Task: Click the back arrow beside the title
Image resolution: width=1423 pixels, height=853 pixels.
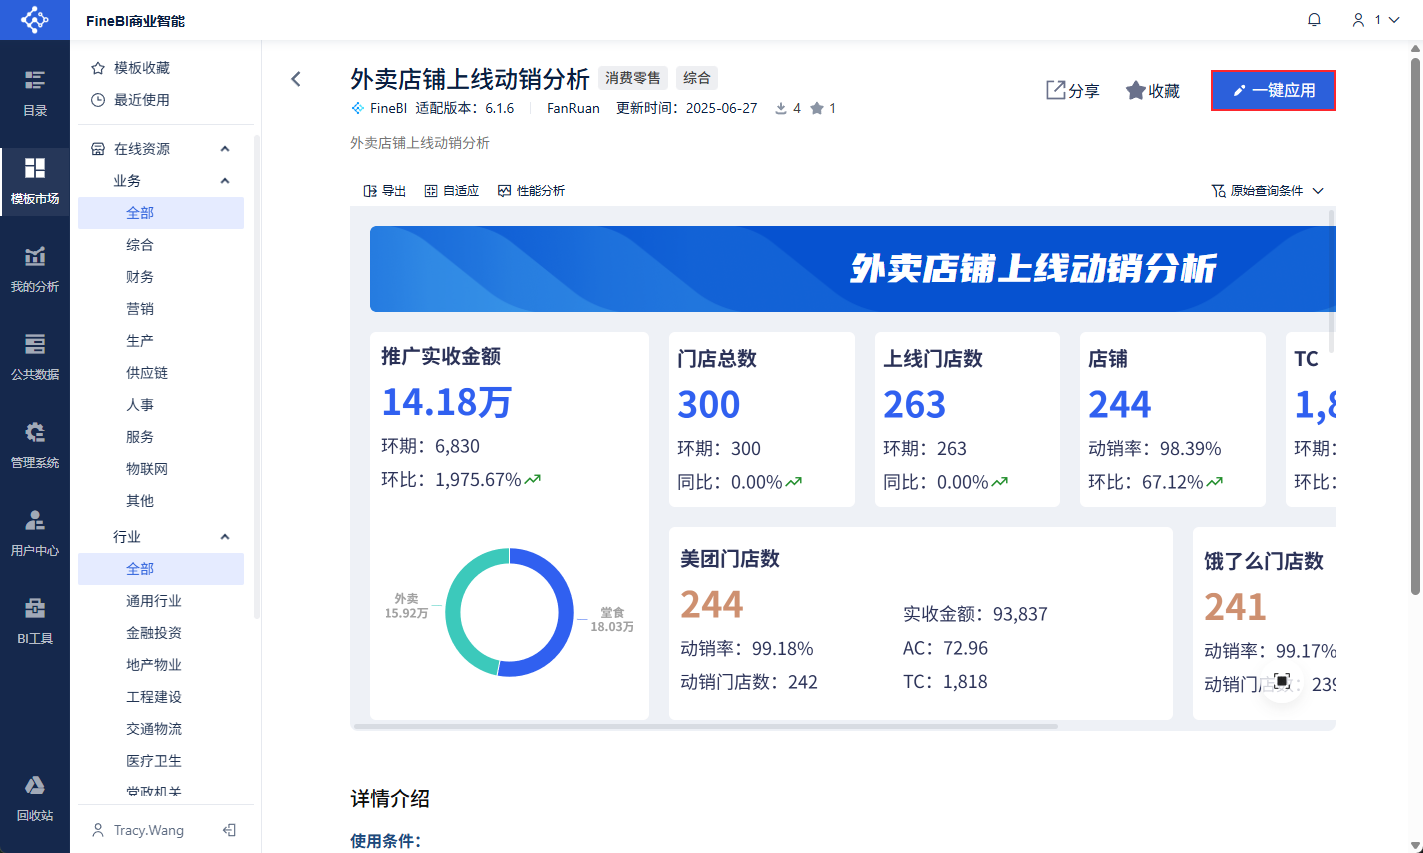Action: click(296, 79)
